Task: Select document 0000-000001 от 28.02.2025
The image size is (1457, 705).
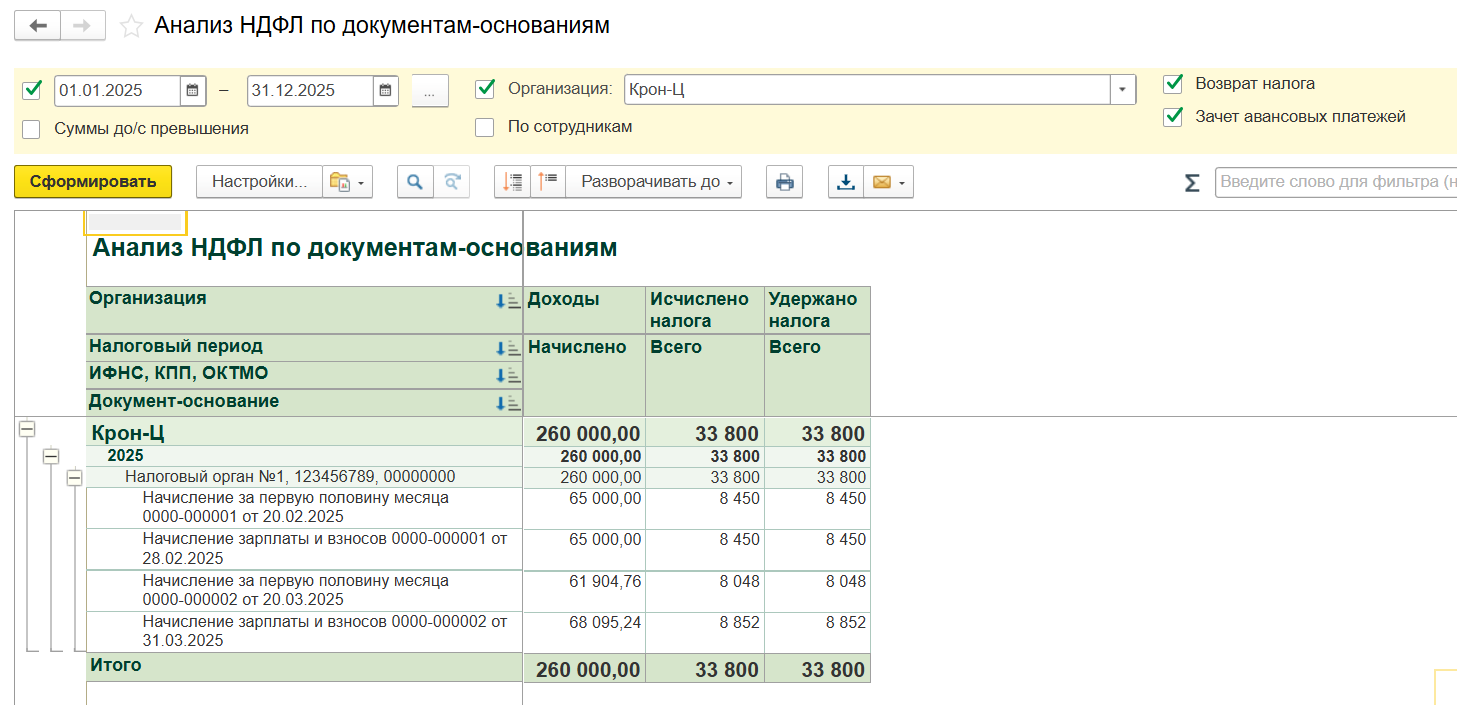Action: click(304, 549)
